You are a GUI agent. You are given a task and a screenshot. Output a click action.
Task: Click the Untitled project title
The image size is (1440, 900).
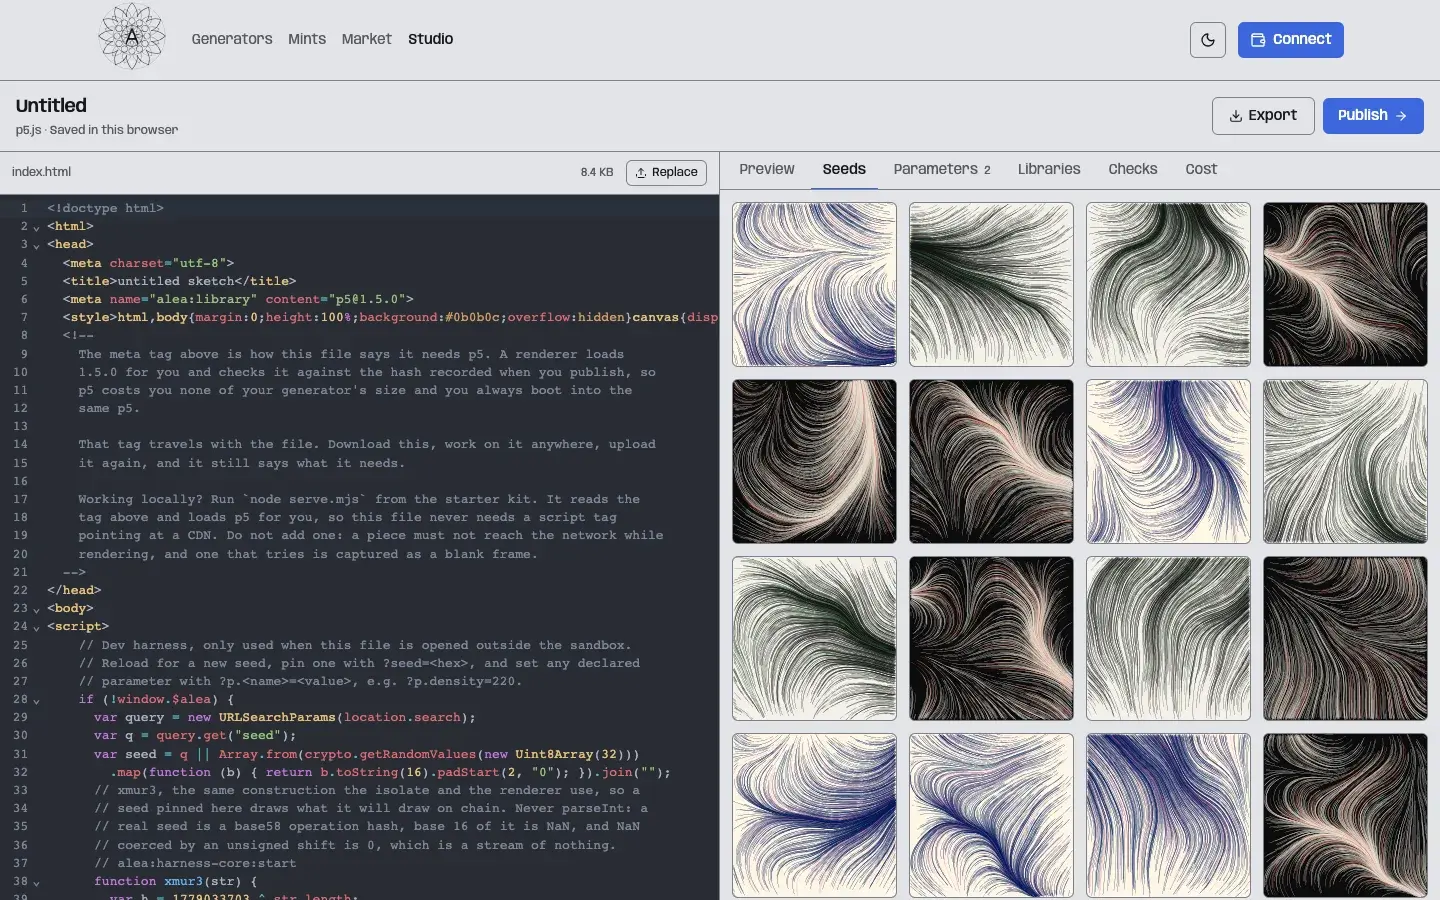point(51,106)
